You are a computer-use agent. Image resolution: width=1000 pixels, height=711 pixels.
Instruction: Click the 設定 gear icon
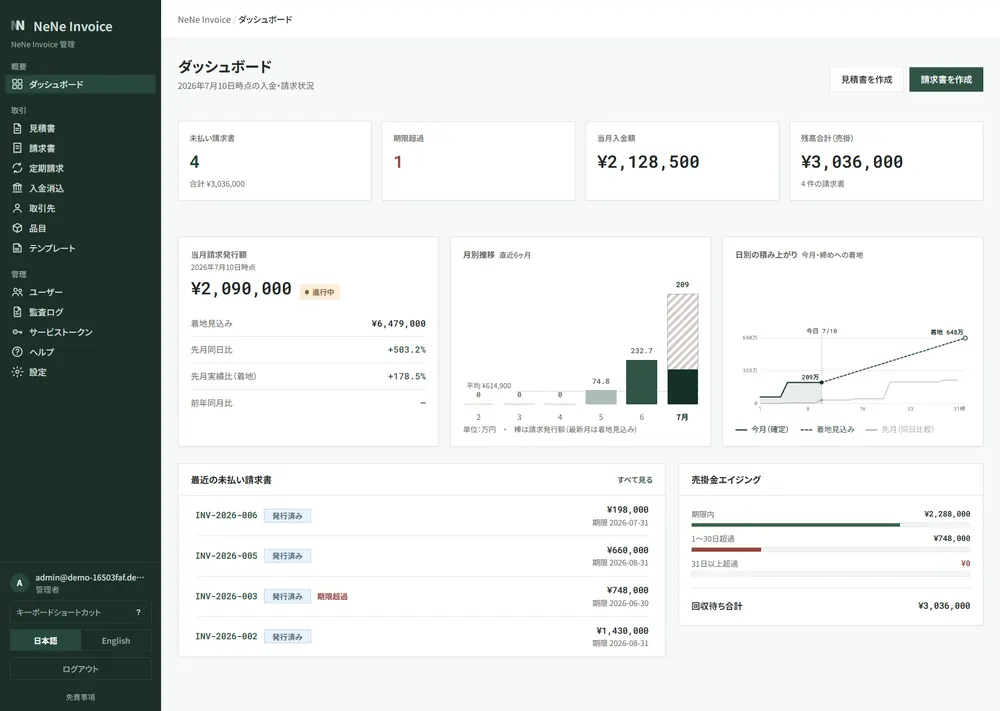[x=17, y=372]
